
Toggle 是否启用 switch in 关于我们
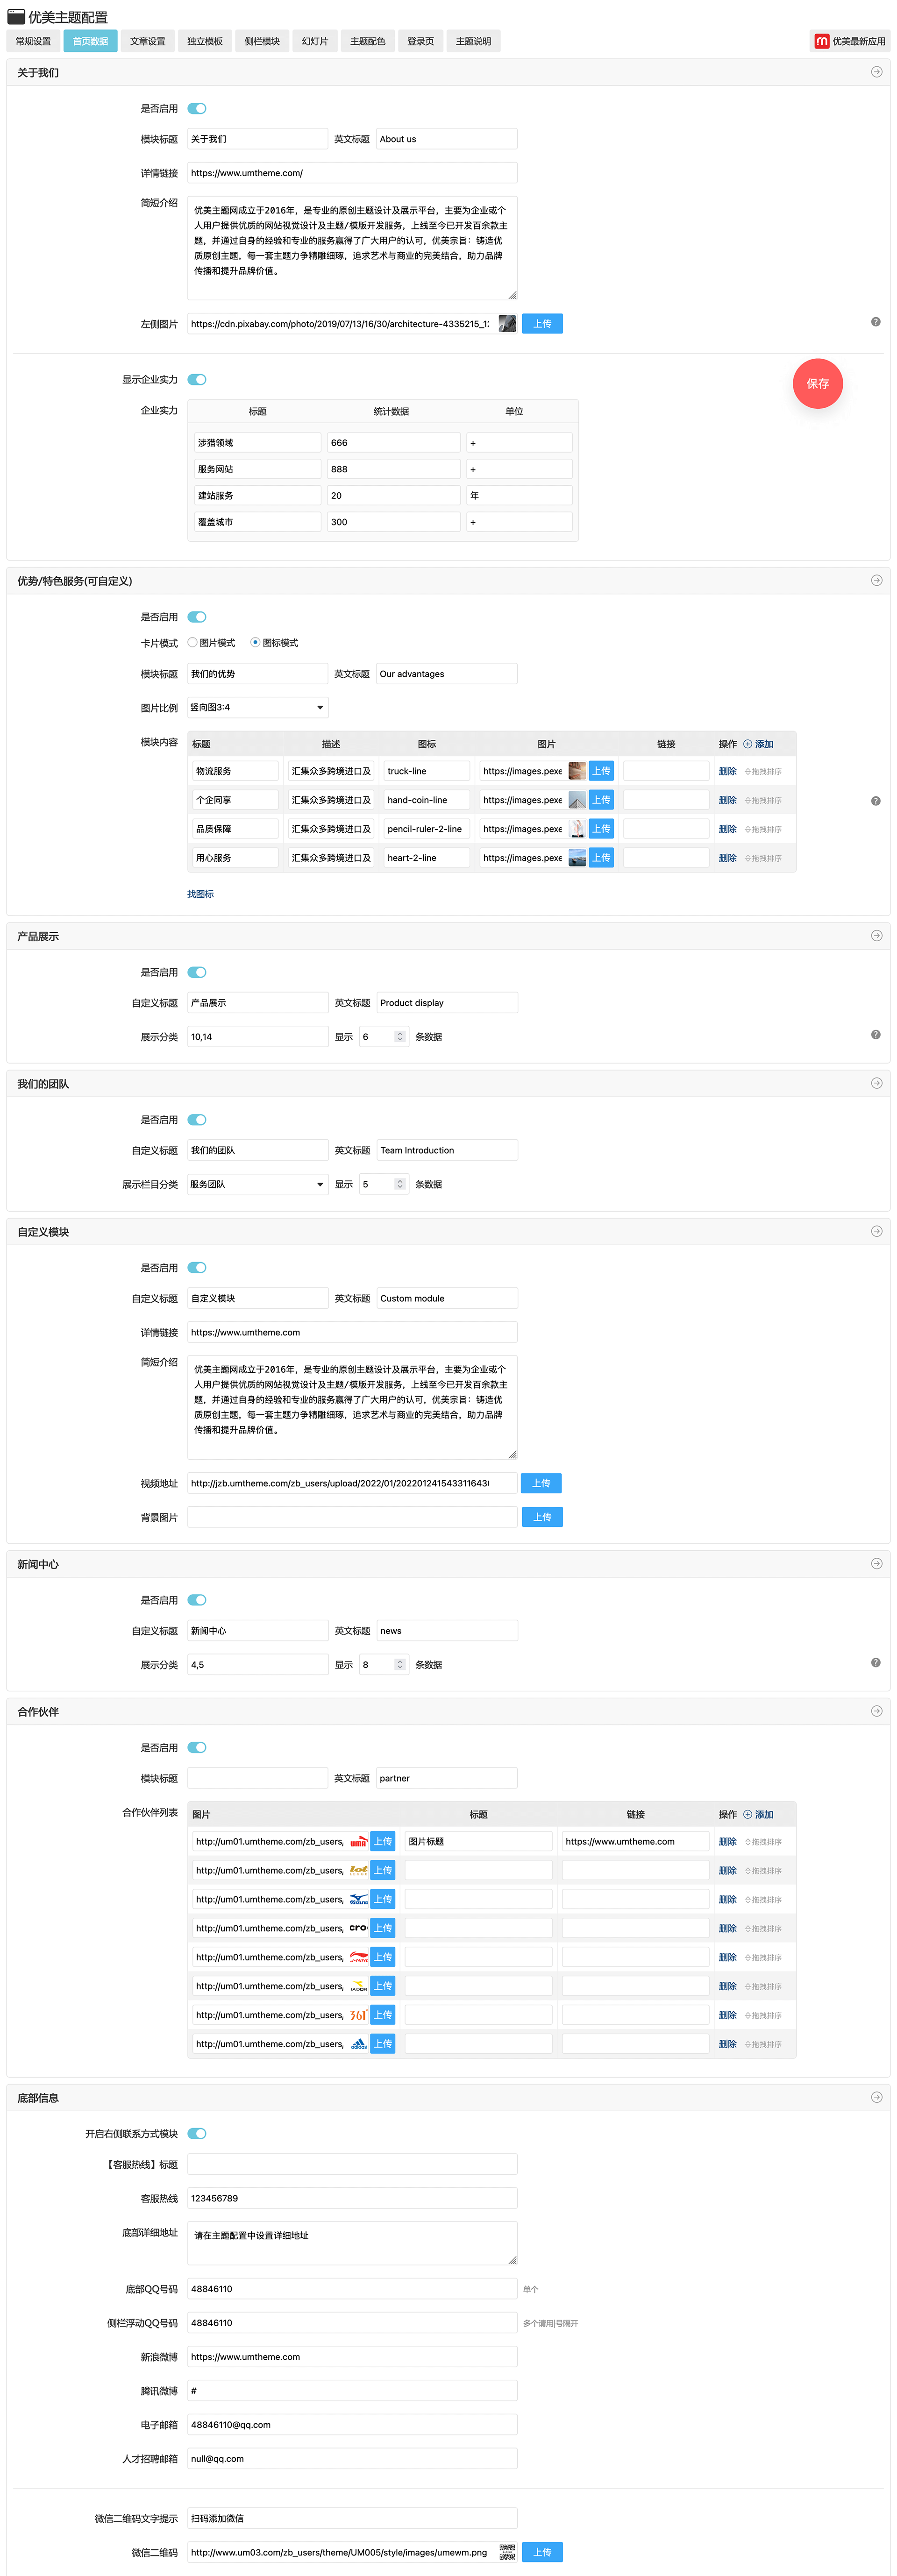point(197,108)
